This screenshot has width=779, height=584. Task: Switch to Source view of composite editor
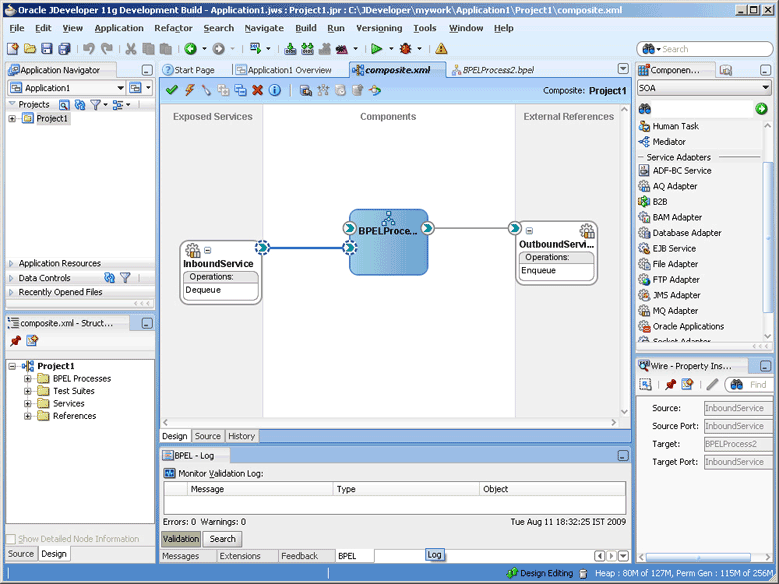[x=208, y=436]
